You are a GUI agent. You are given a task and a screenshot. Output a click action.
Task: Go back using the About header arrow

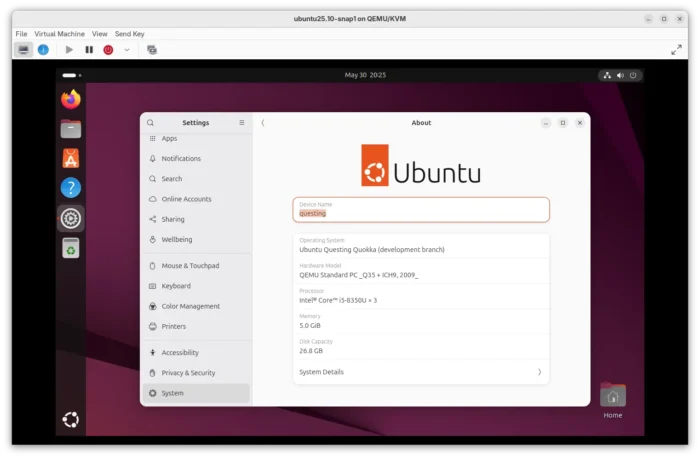263,123
